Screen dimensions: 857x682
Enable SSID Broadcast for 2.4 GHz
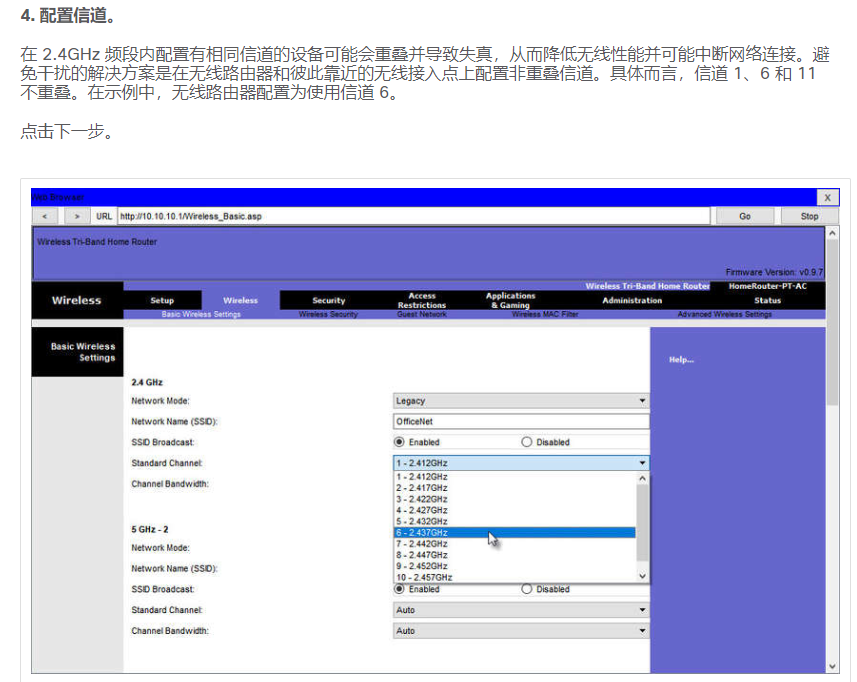pos(398,441)
